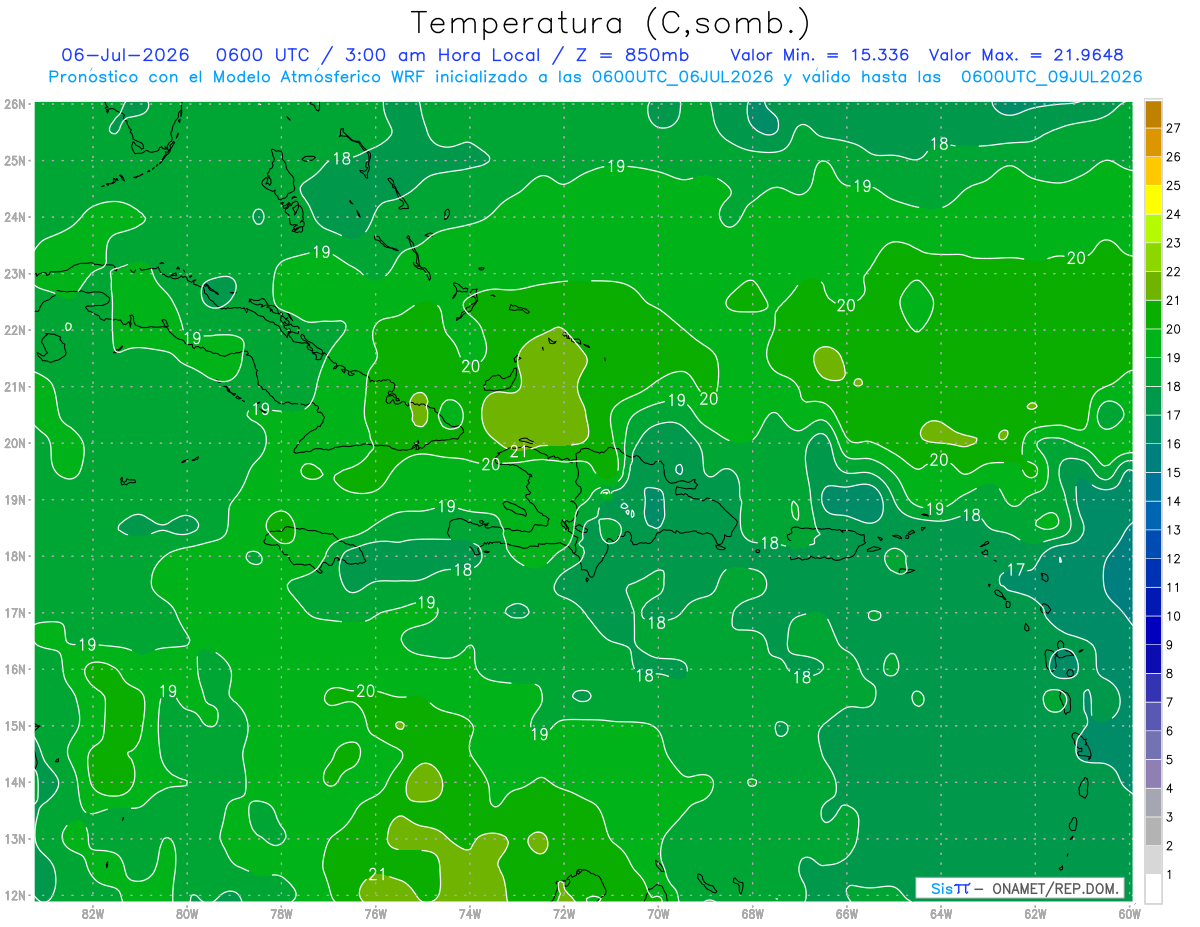Image resolution: width=1200 pixels, height=927 pixels.
Task: Click the "66W" longitude axis label
Action: pyautogui.click(x=846, y=913)
